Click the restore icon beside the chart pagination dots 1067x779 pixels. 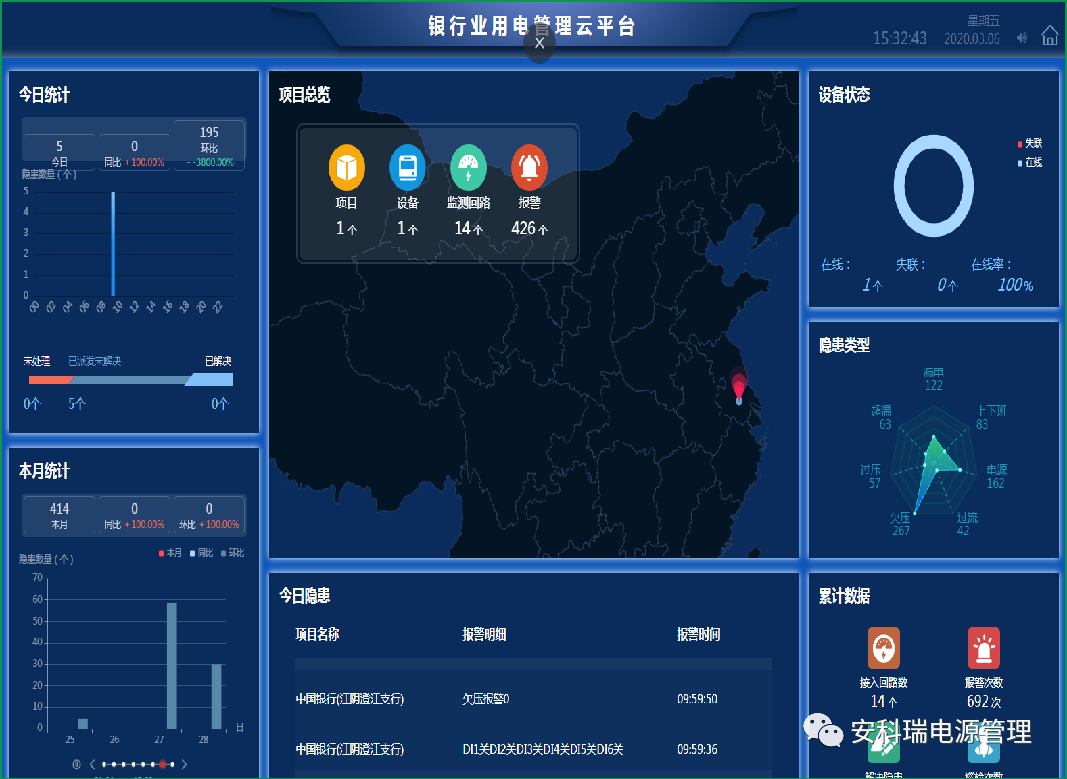tap(75, 763)
